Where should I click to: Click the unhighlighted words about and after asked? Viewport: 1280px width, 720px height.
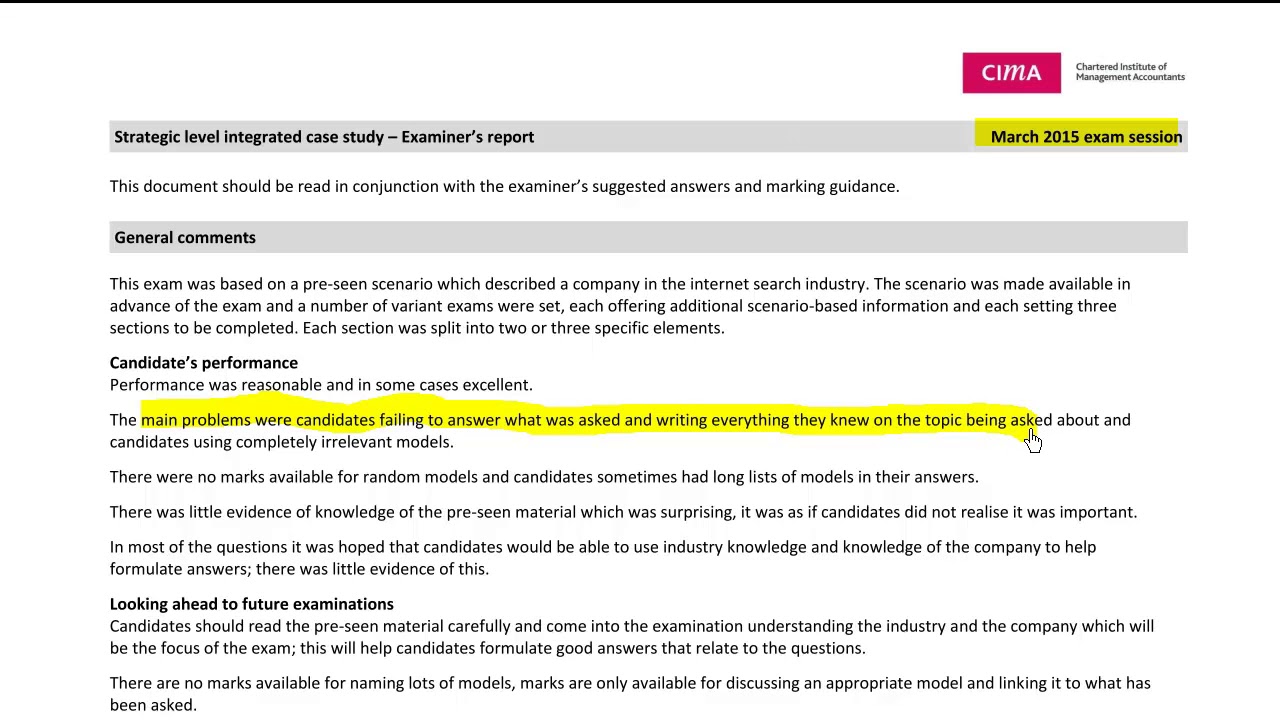(1094, 420)
